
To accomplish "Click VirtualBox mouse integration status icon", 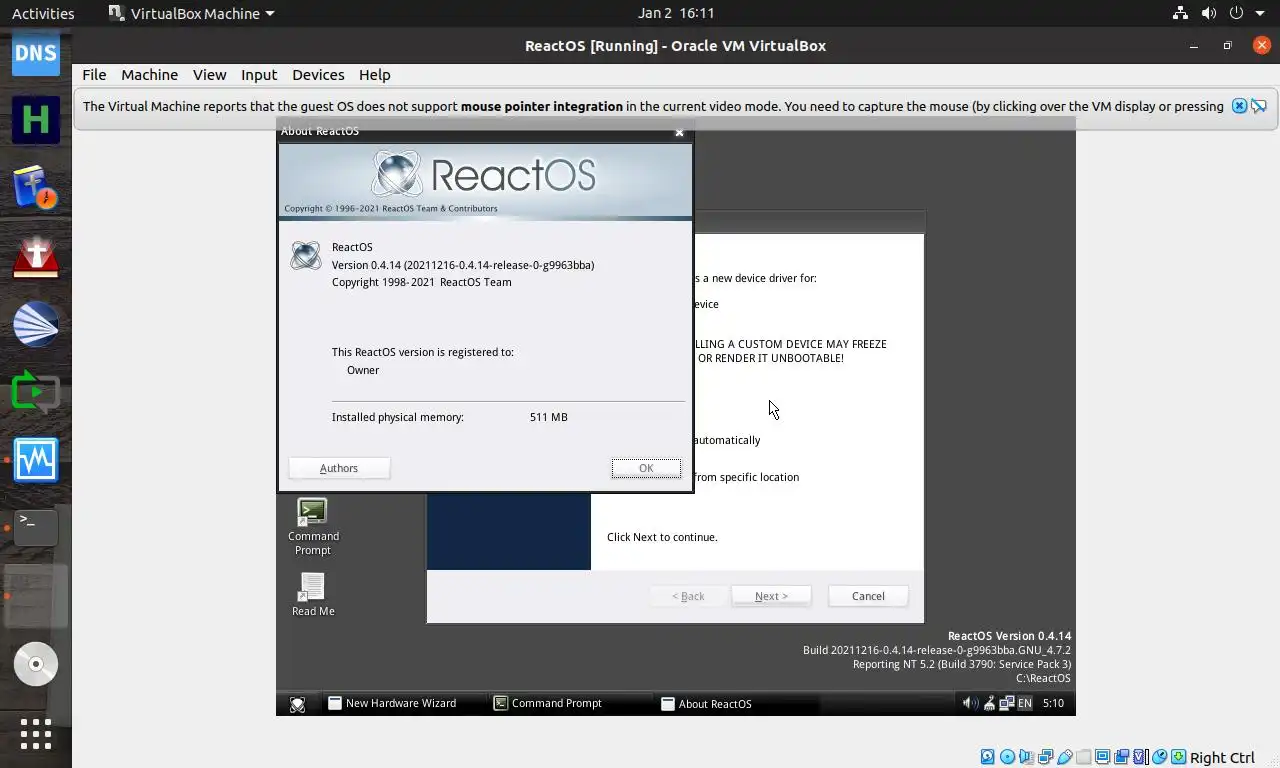I will coord(1160,757).
